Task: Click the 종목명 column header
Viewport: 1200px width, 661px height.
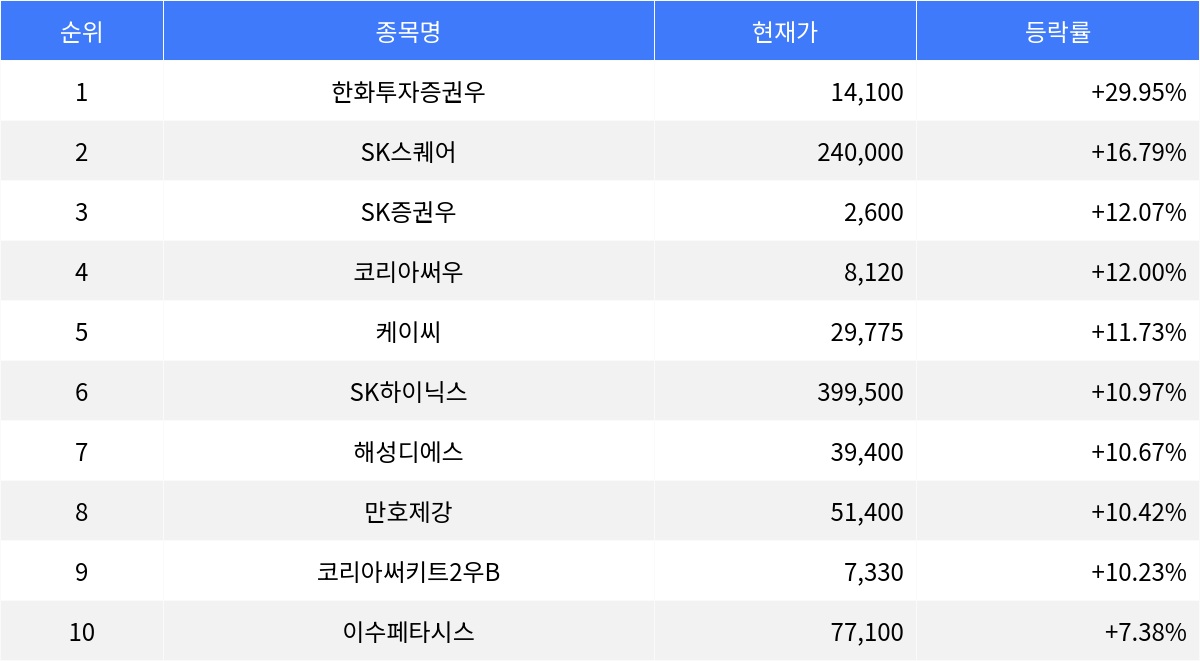Action: [x=408, y=32]
